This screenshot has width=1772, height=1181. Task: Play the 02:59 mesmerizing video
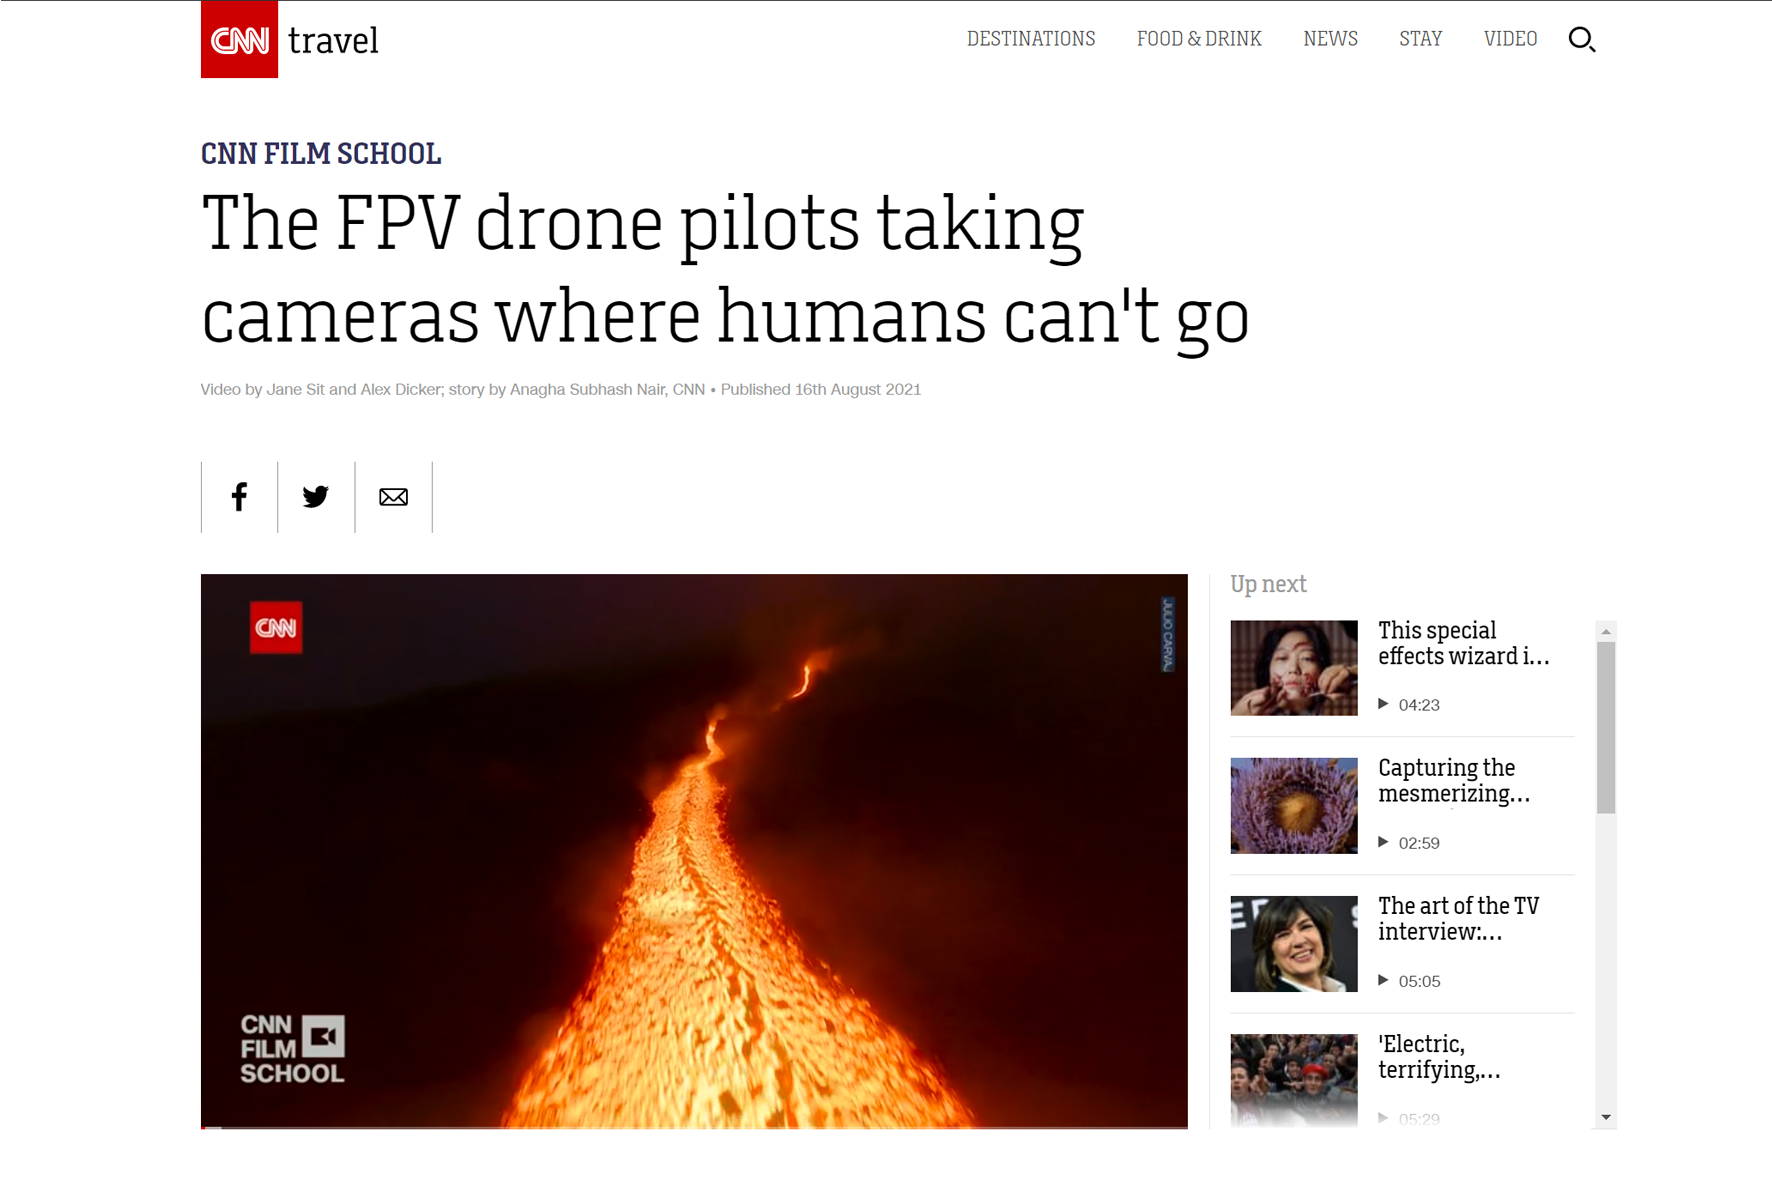(x=1402, y=806)
